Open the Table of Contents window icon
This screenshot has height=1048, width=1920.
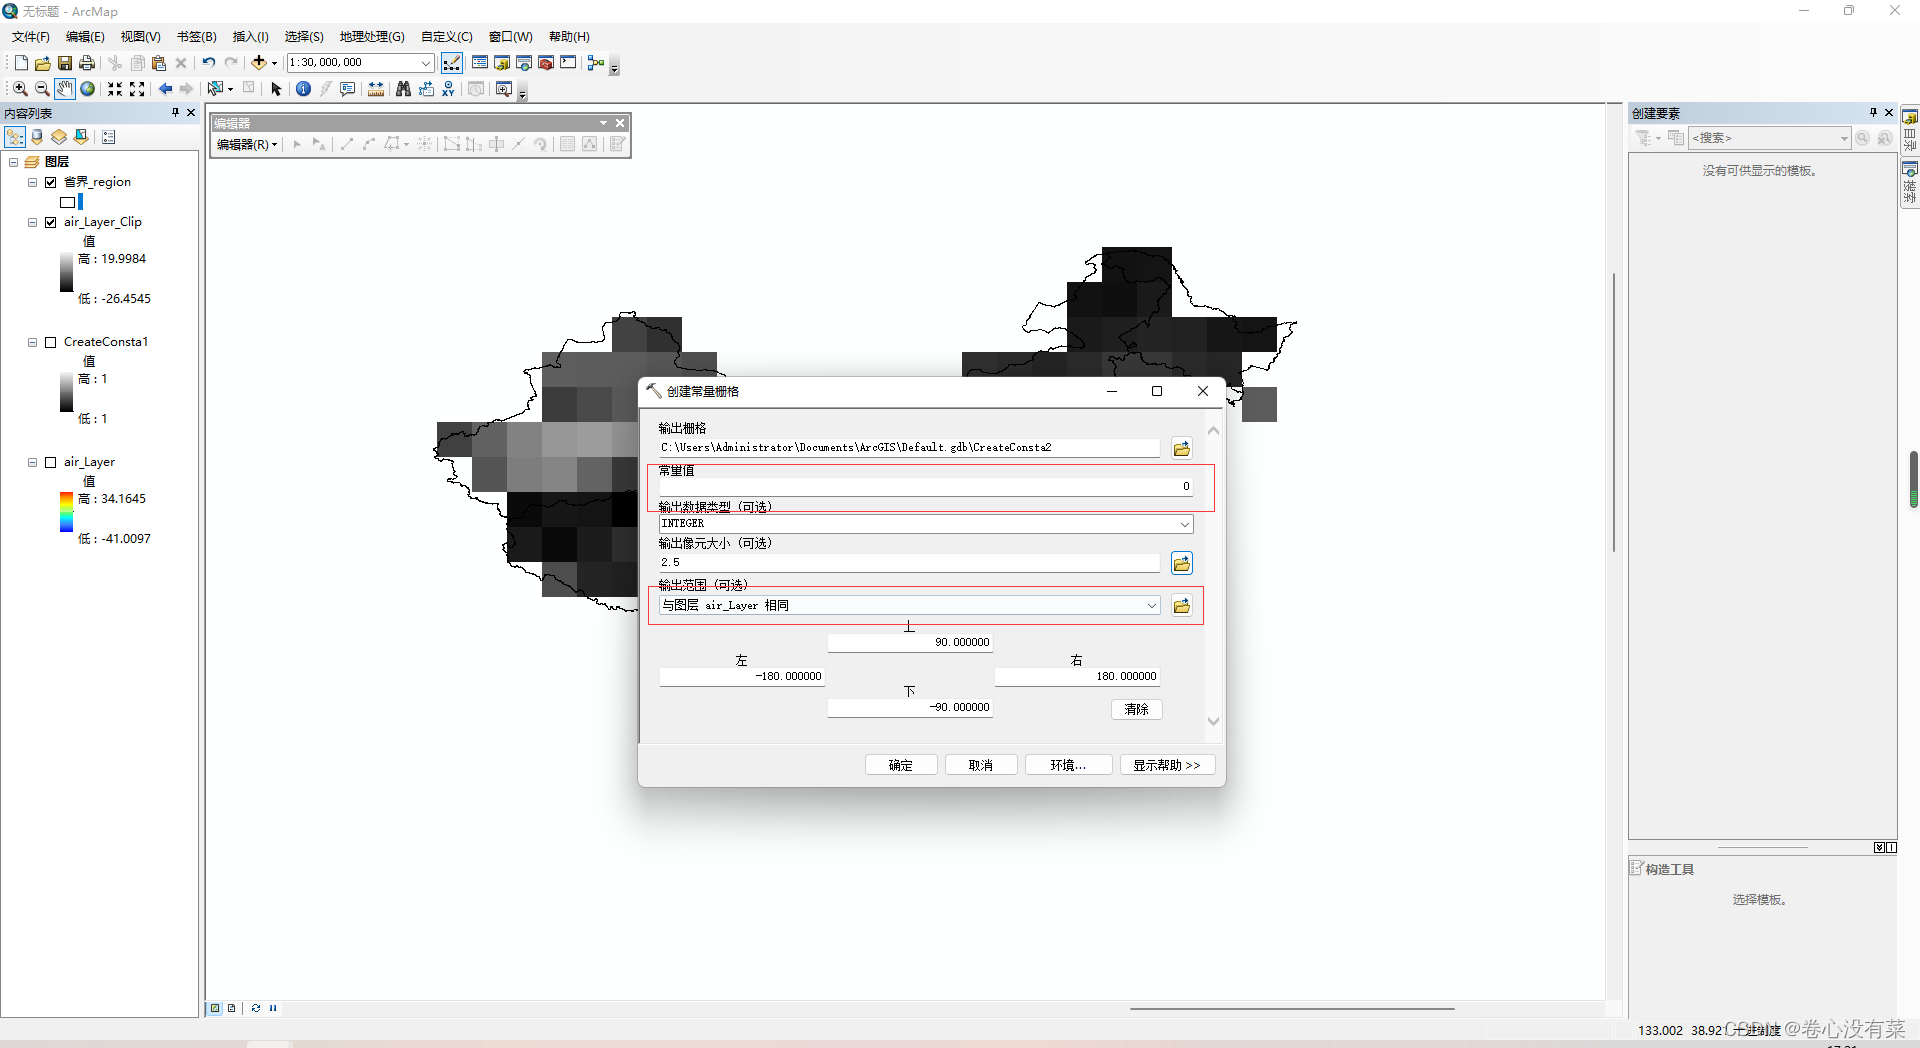coord(480,63)
